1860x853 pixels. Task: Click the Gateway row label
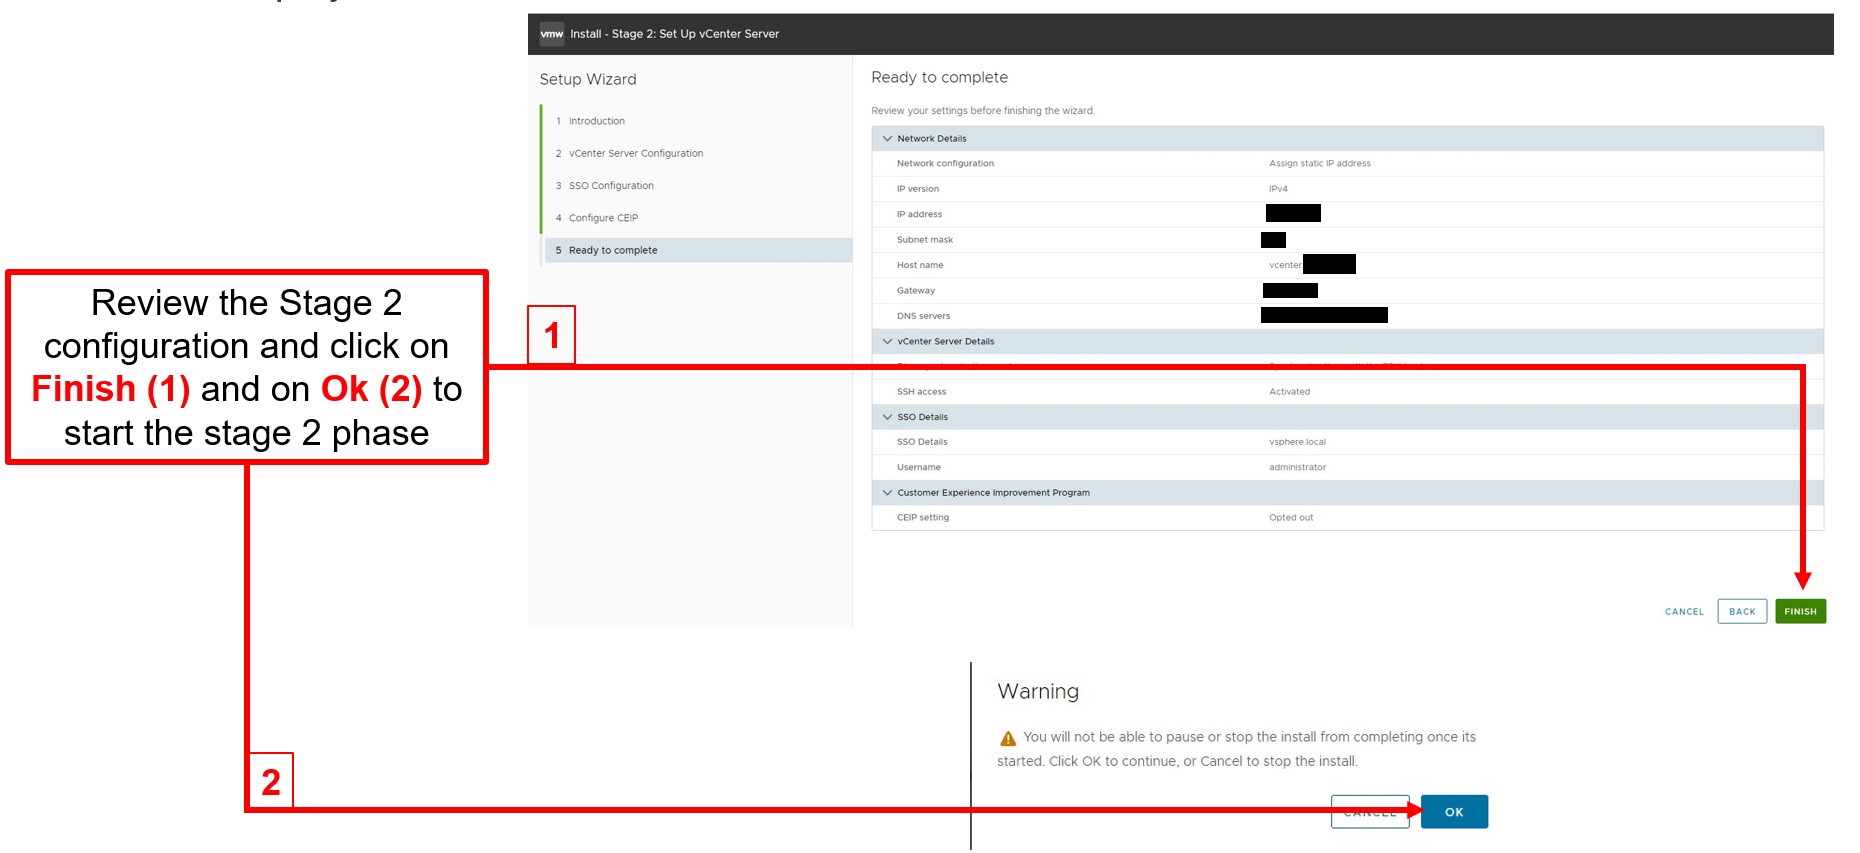coord(916,291)
